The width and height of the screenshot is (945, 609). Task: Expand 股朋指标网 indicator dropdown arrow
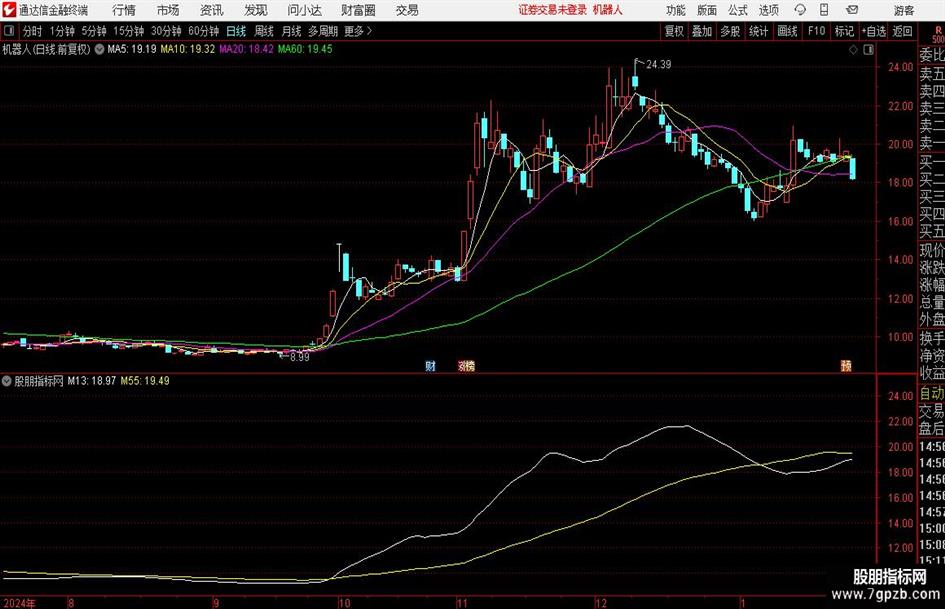(x=7, y=381)
